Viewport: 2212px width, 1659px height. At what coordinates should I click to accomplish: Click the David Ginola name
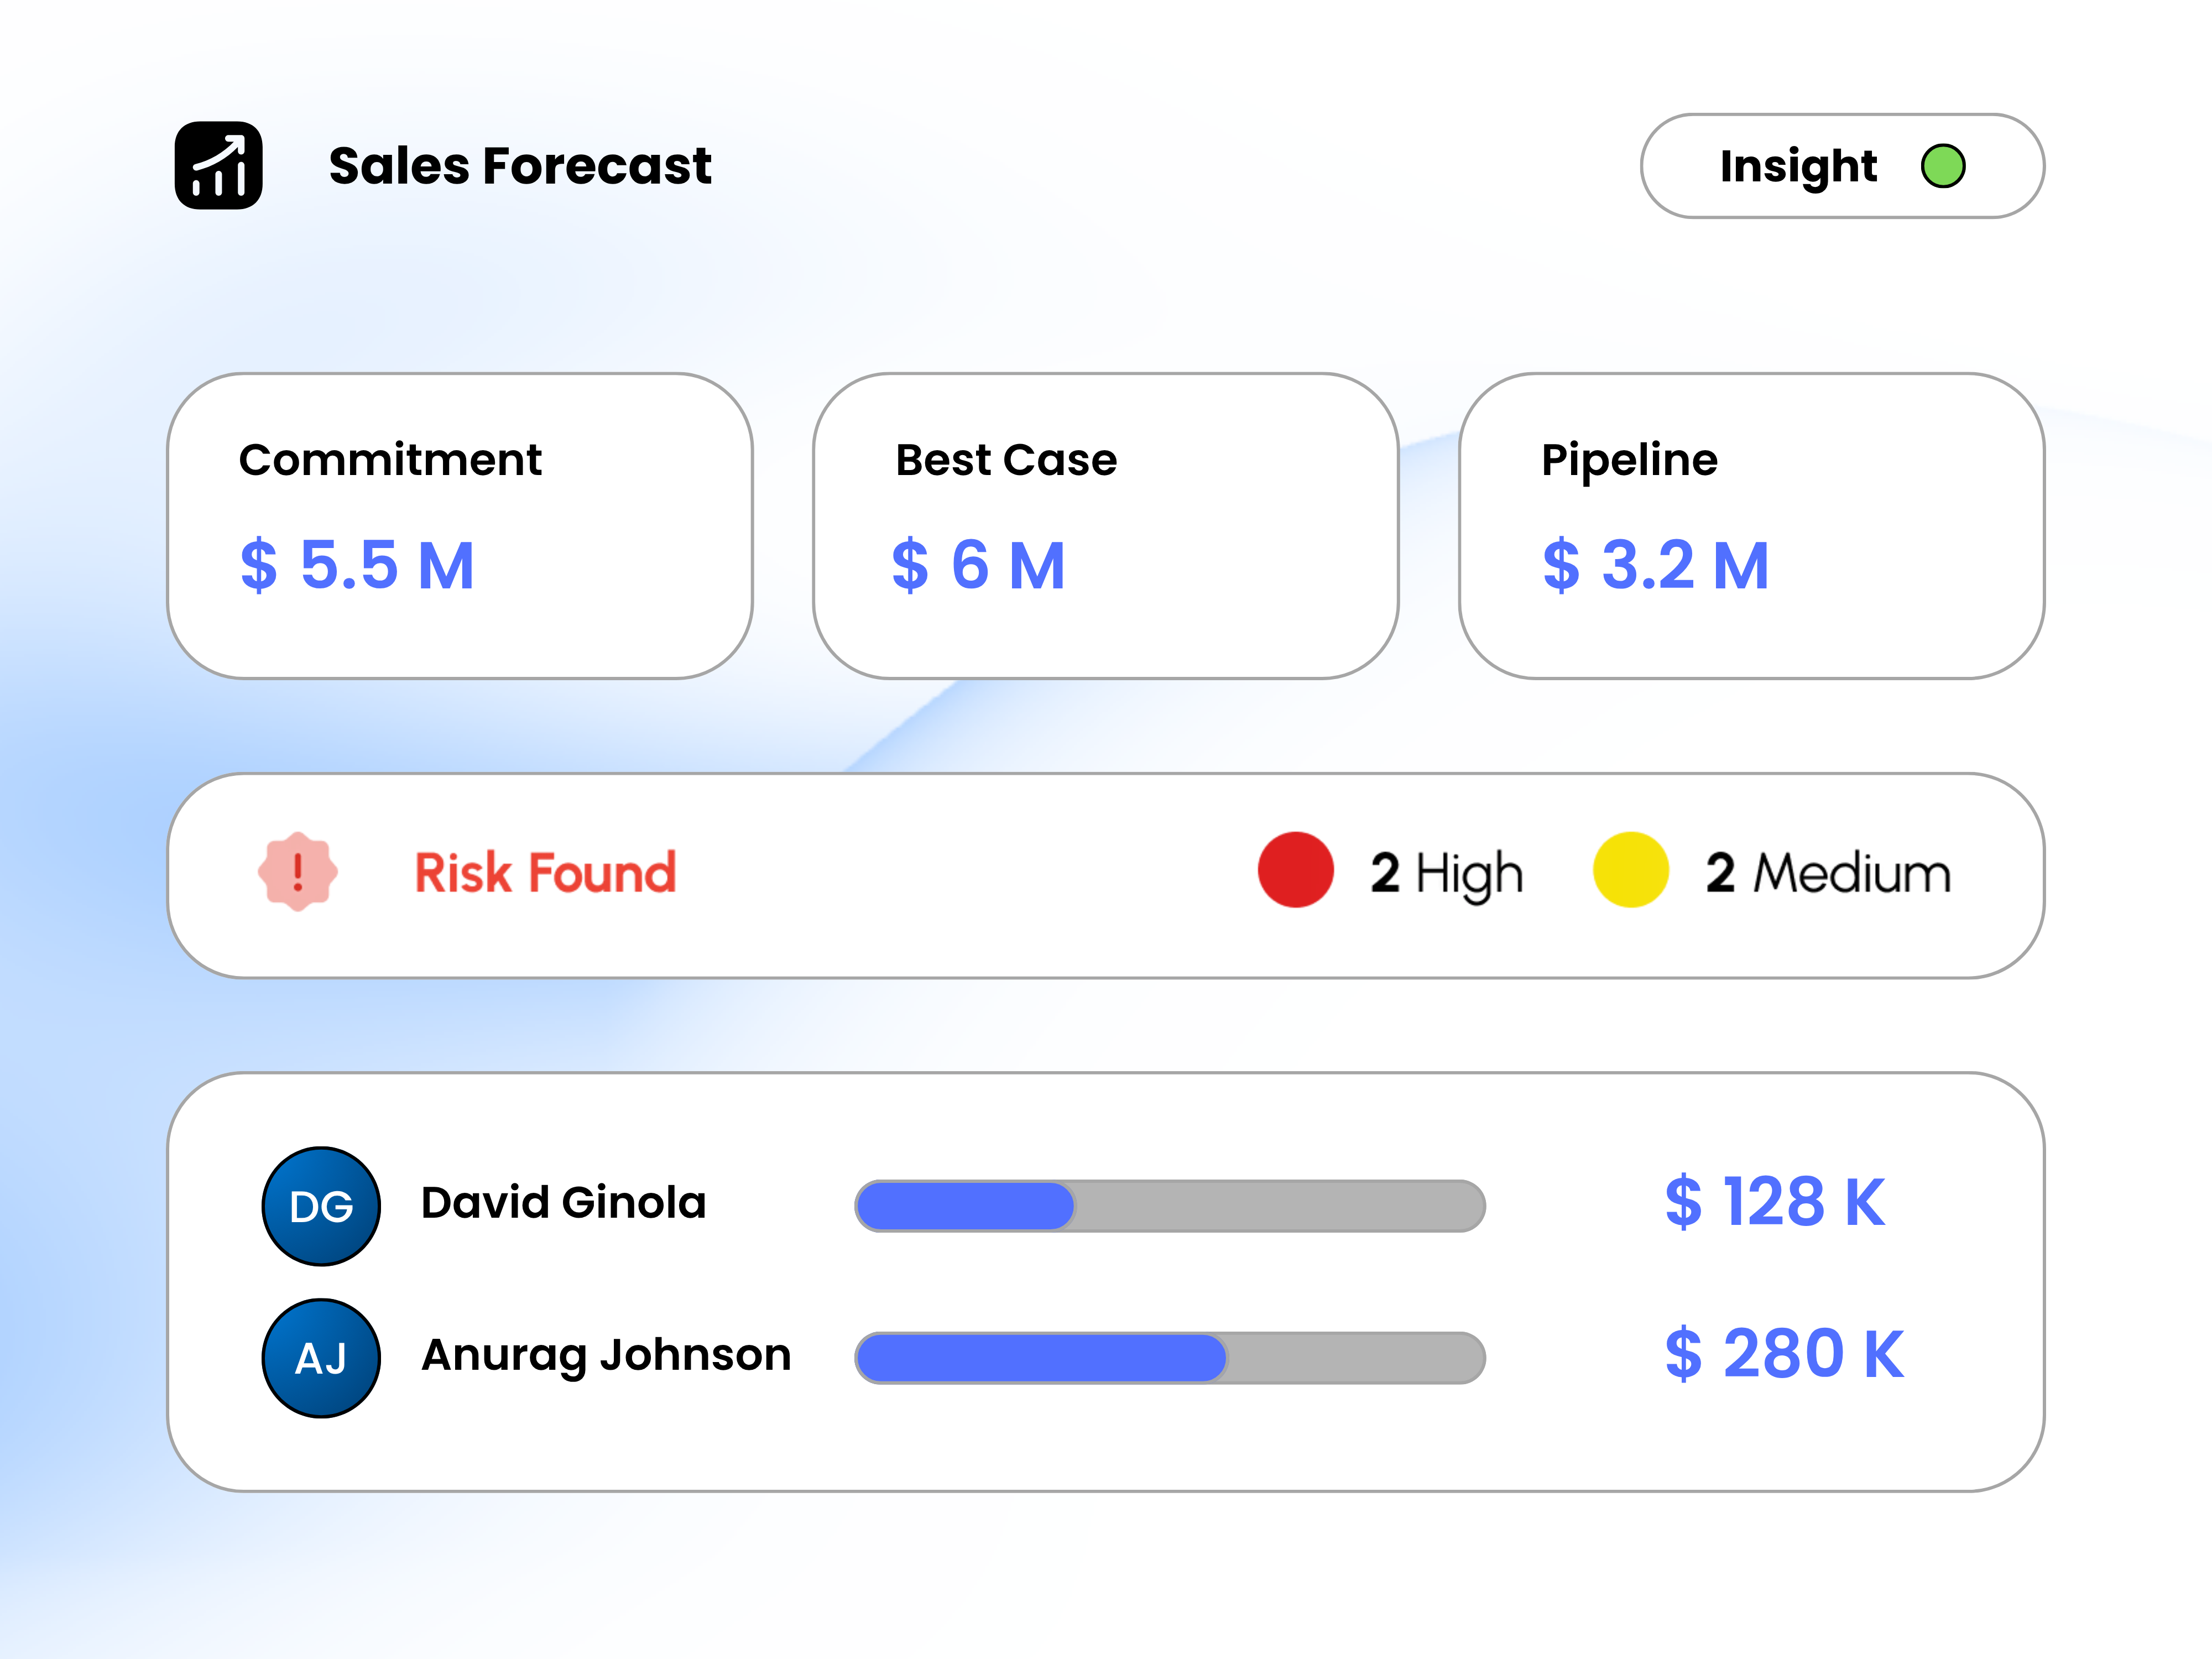(563, 1203)
